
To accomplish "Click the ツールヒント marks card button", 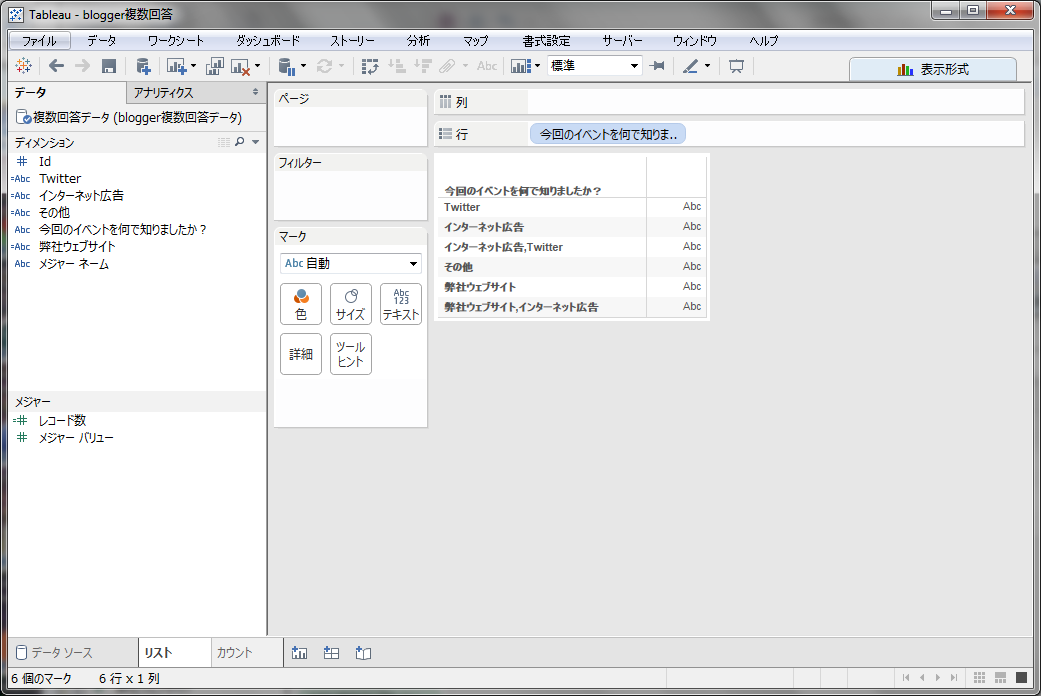I will 351,354.
